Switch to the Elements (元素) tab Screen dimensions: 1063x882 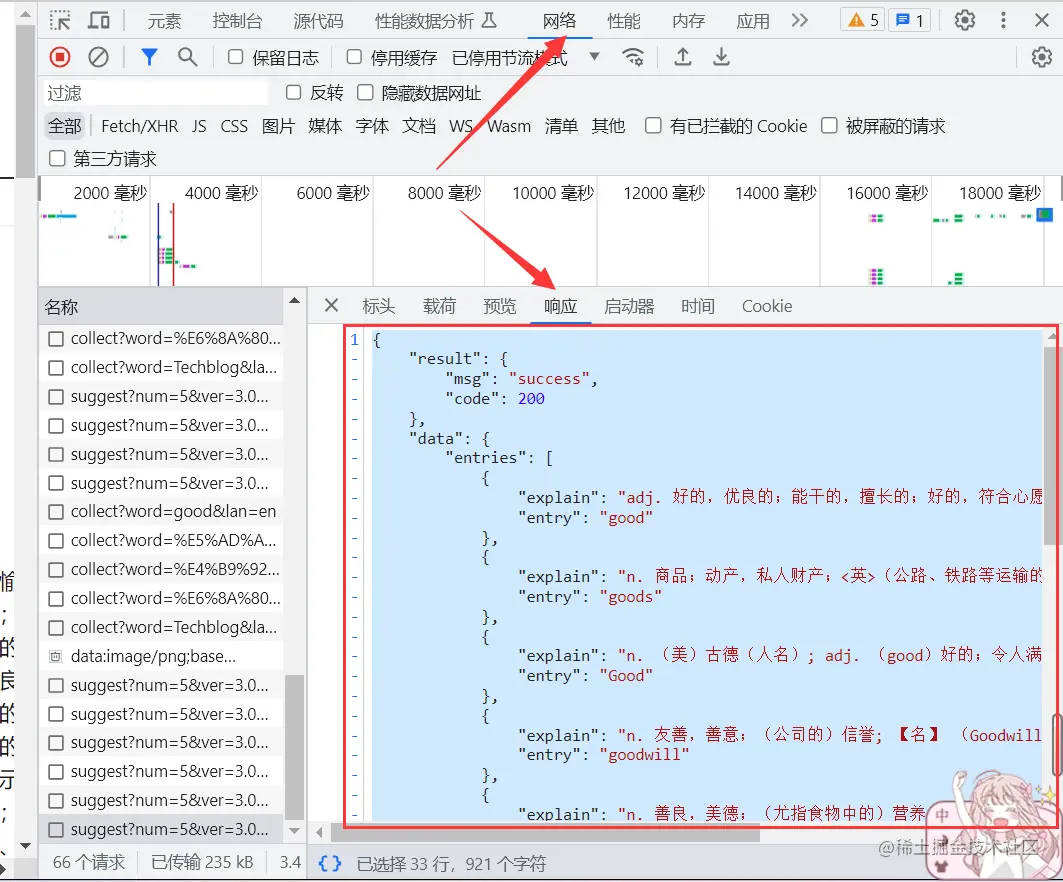coord(164,21)
